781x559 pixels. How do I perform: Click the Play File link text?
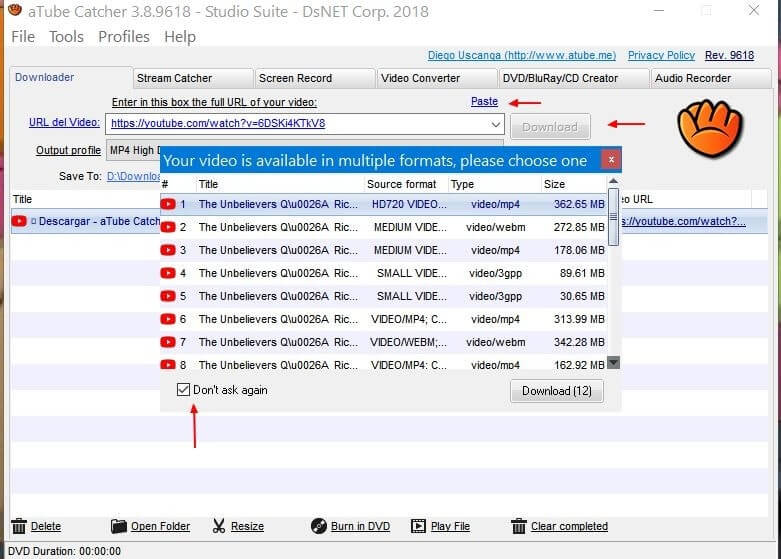450,527
